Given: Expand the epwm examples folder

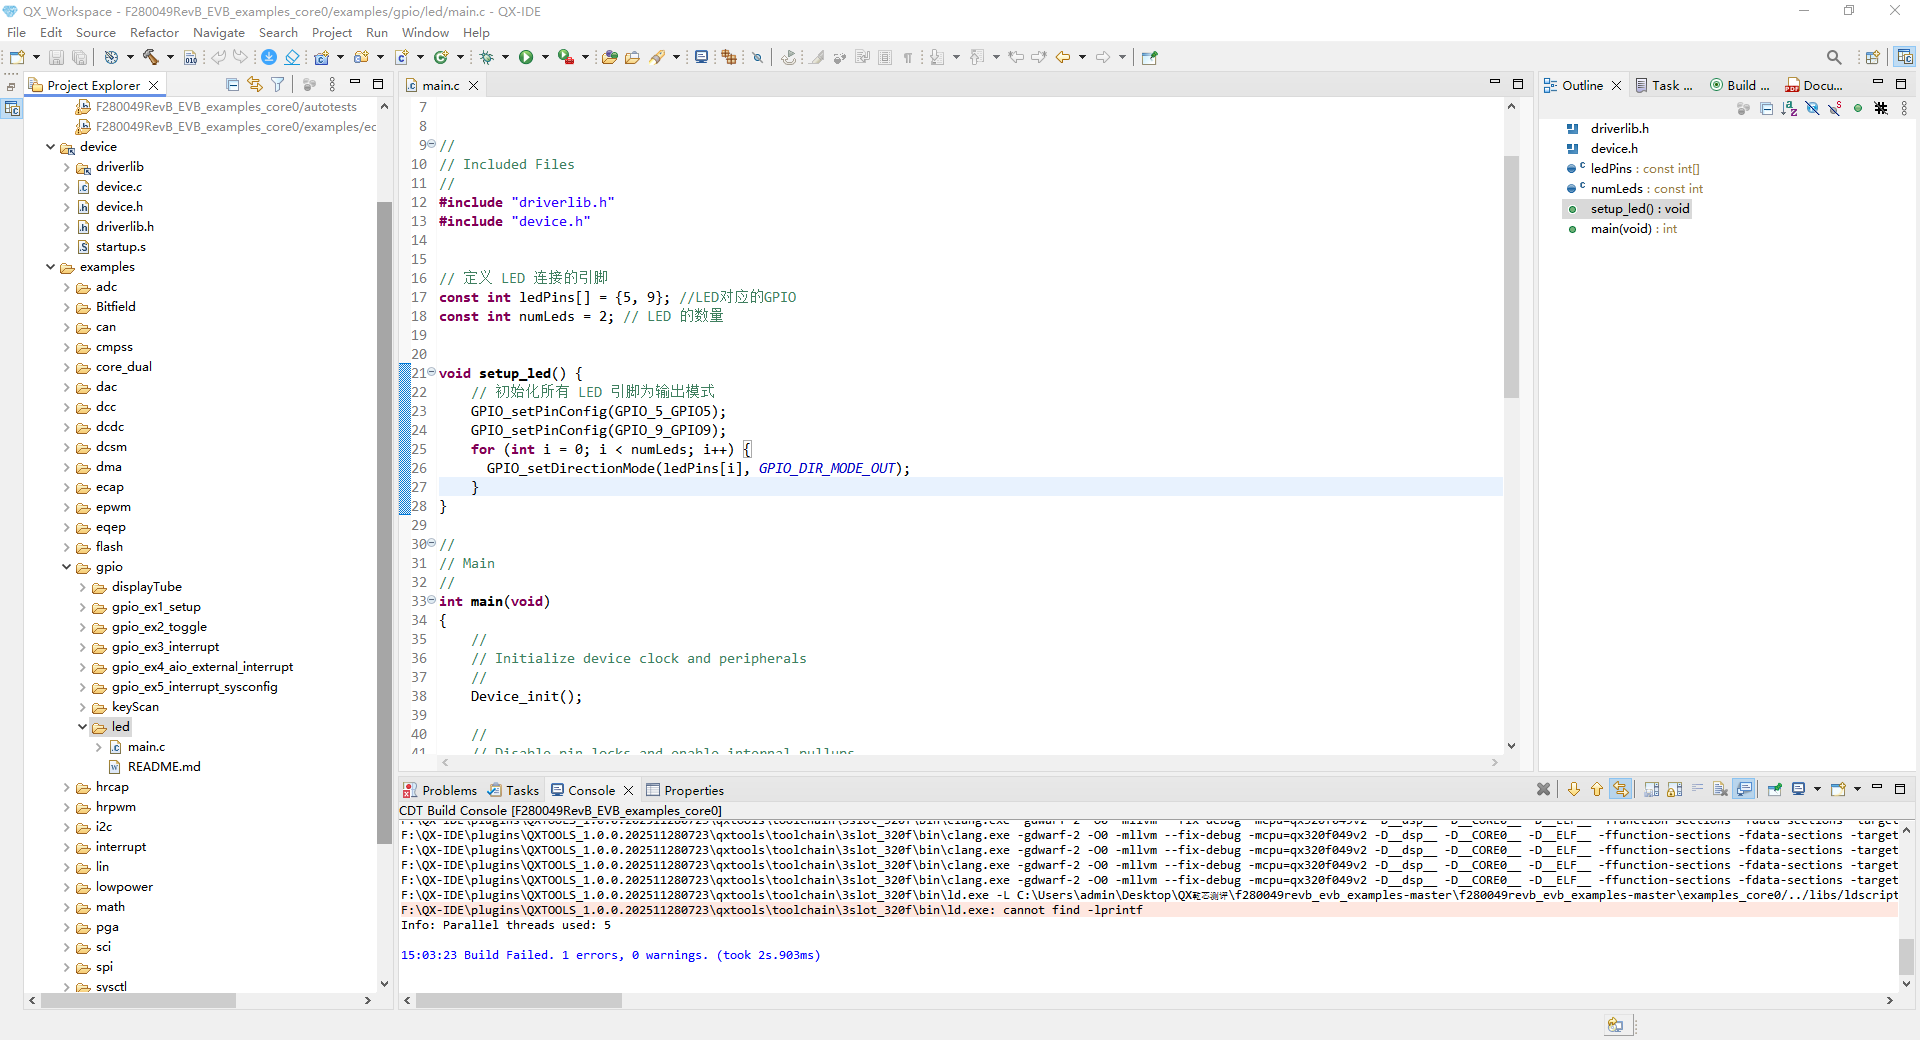Looking at the screenshot, I should tap(67, 507).
